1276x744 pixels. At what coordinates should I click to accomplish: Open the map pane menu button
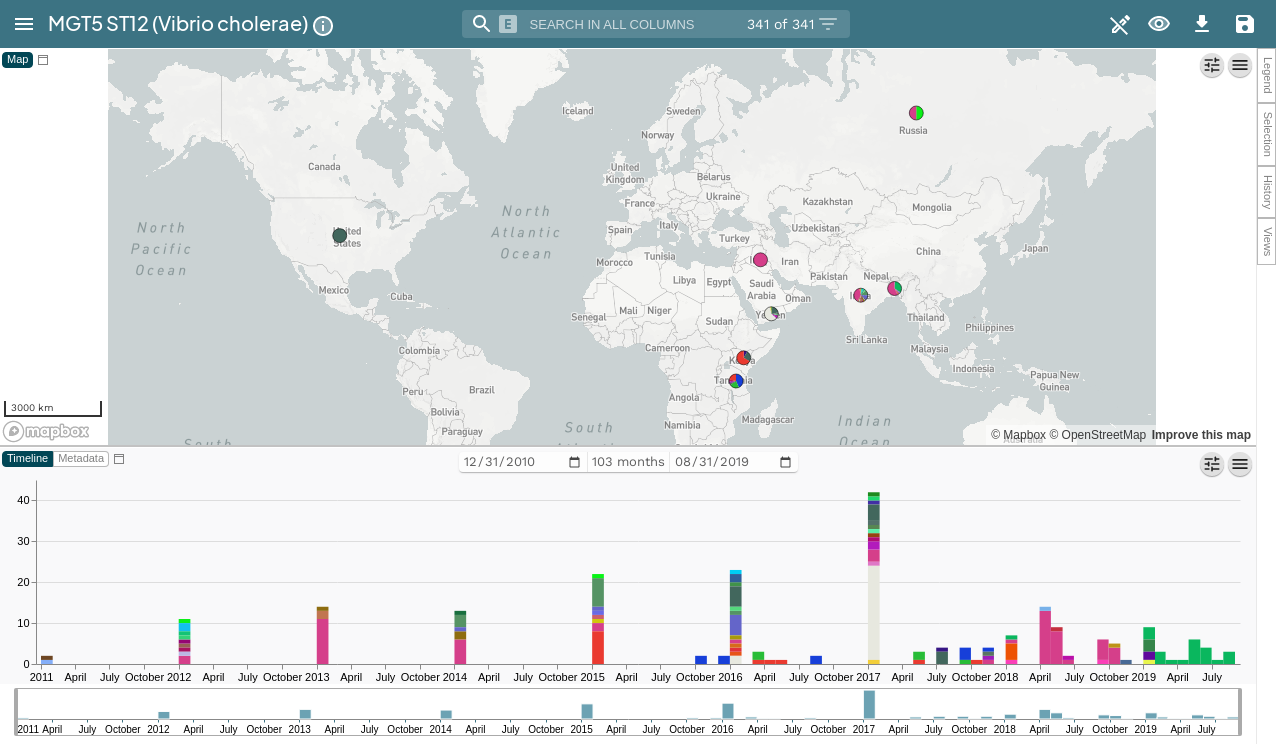coord(1240,65)
